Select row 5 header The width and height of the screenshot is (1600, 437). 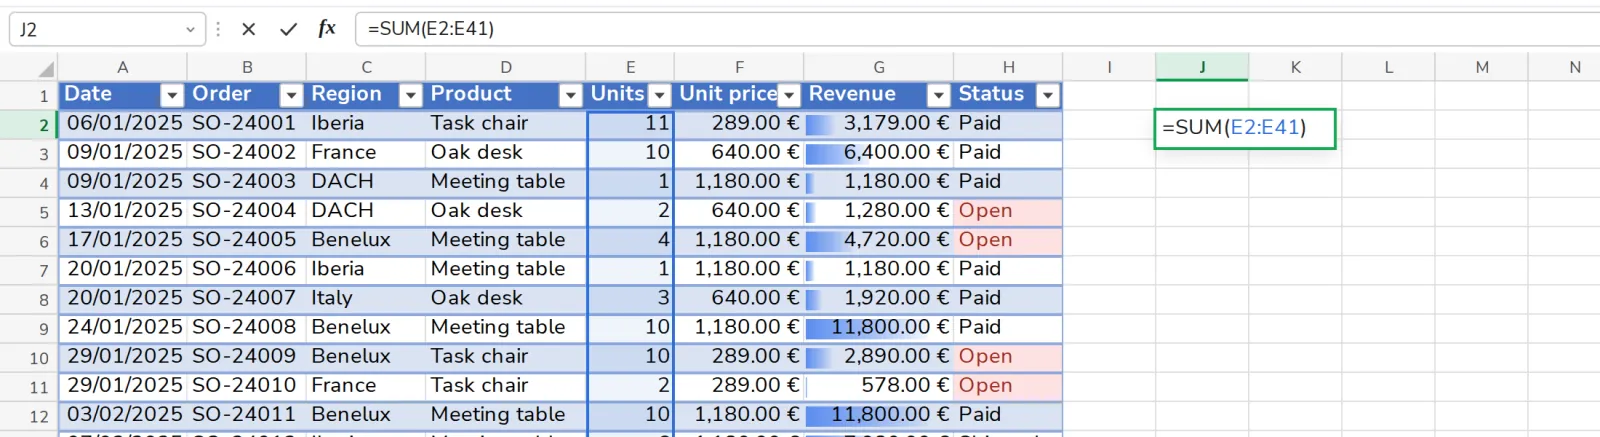29,212
